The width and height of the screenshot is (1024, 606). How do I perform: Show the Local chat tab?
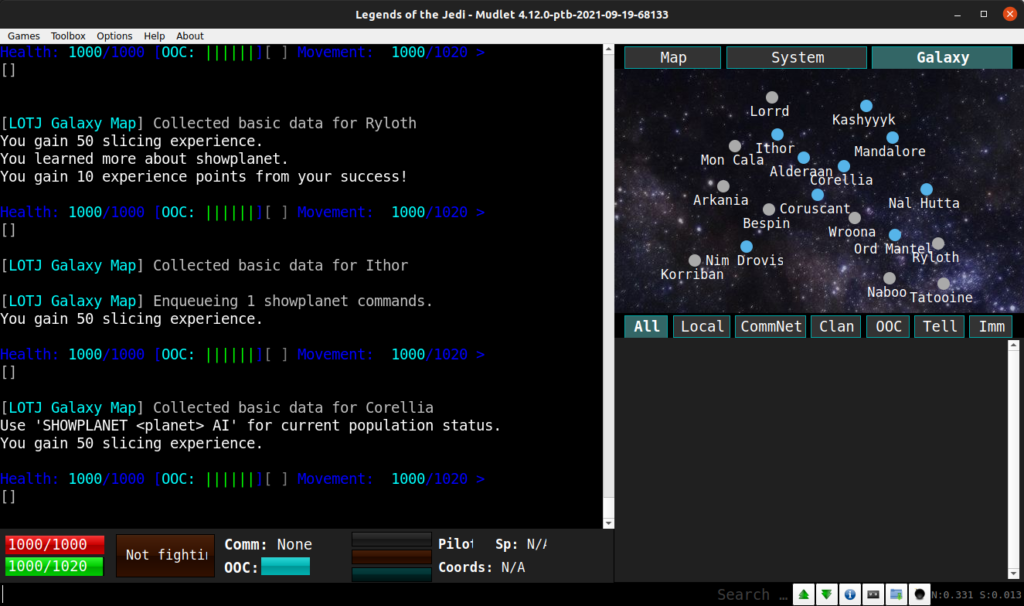pyautogui.click(x=702, y=327)
